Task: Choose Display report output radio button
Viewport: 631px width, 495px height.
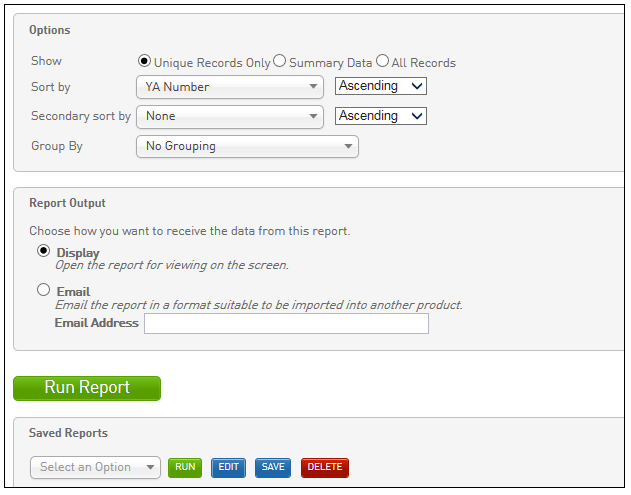Action: (43, 251)
